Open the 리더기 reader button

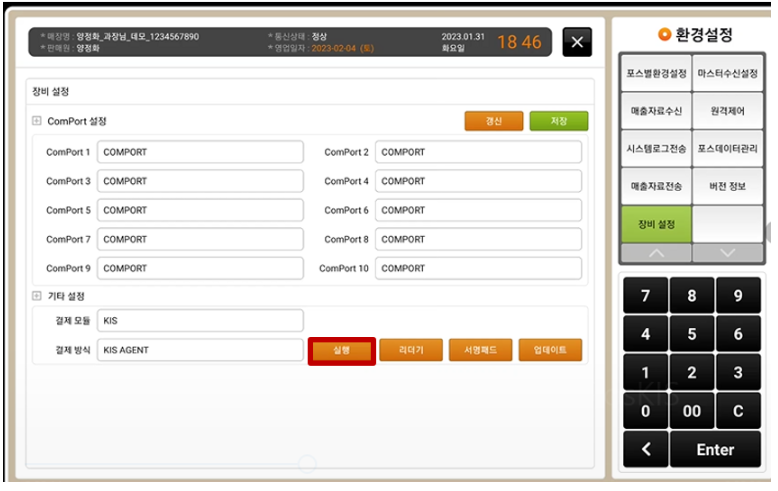411,351
